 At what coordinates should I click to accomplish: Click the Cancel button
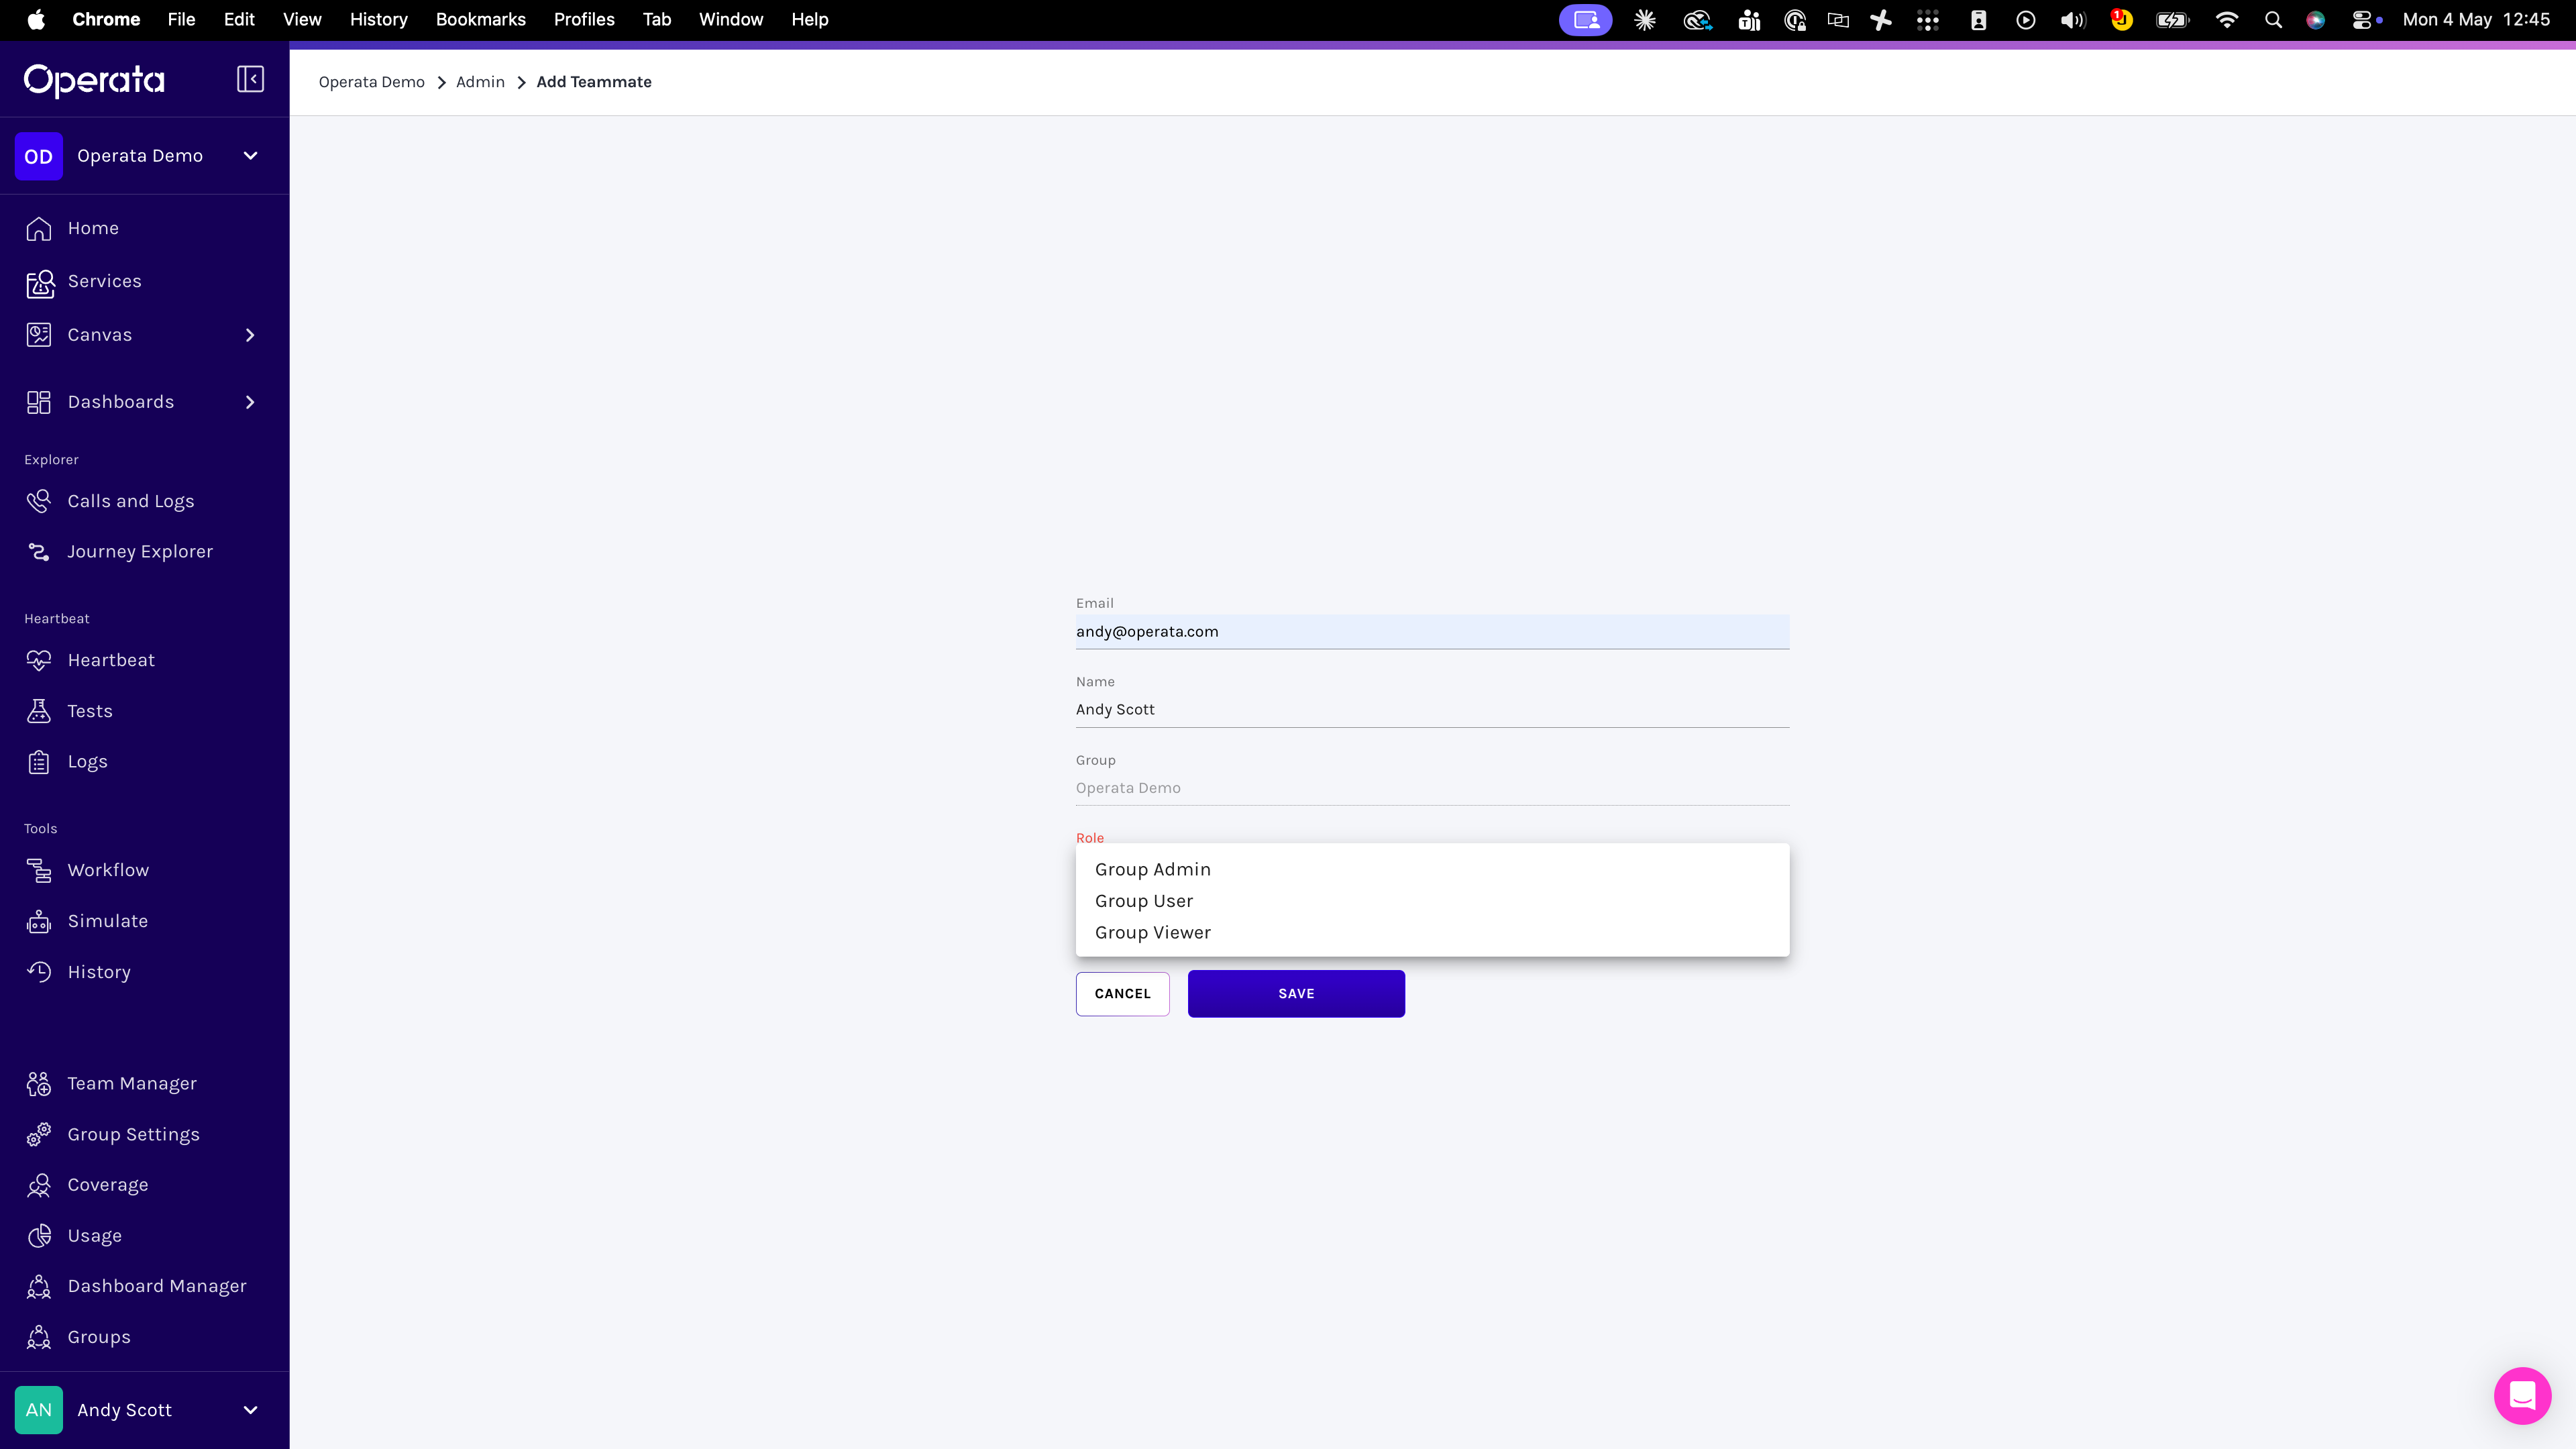1122,994
